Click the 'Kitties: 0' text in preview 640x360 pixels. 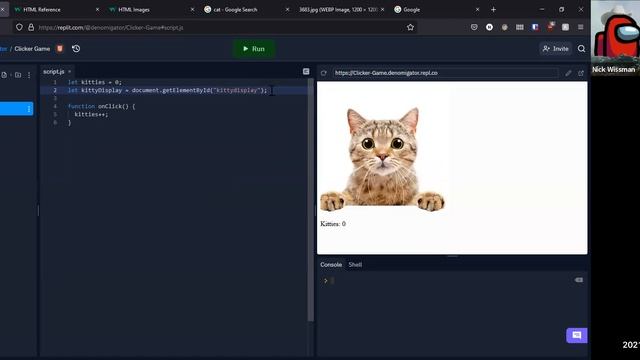[x=333, y=224]
